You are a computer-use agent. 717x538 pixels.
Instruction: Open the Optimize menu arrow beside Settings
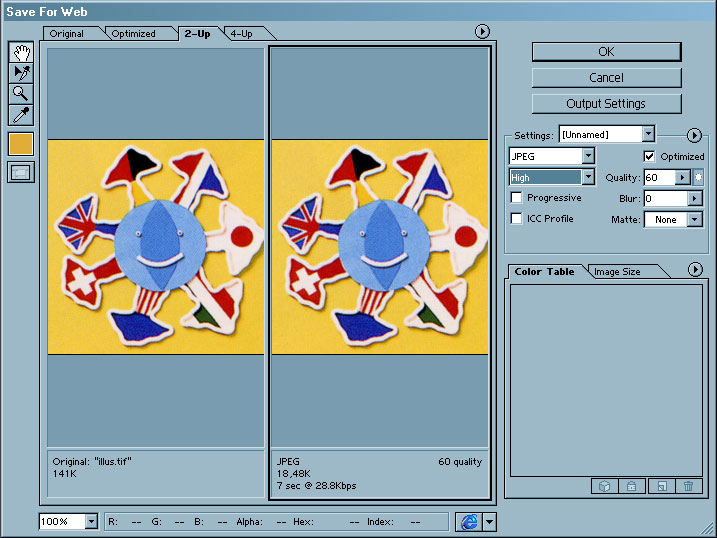(694, 135)
